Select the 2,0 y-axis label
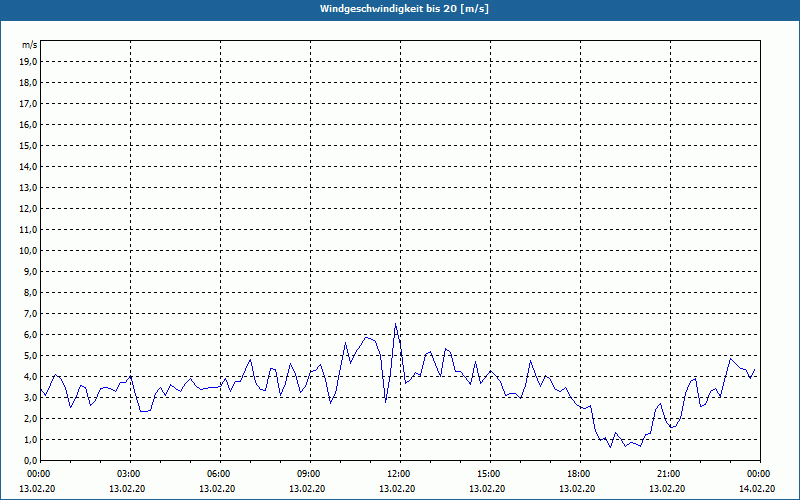Image resolution: width=800 pixels, height=500 pixels. (x=30, y=419)
